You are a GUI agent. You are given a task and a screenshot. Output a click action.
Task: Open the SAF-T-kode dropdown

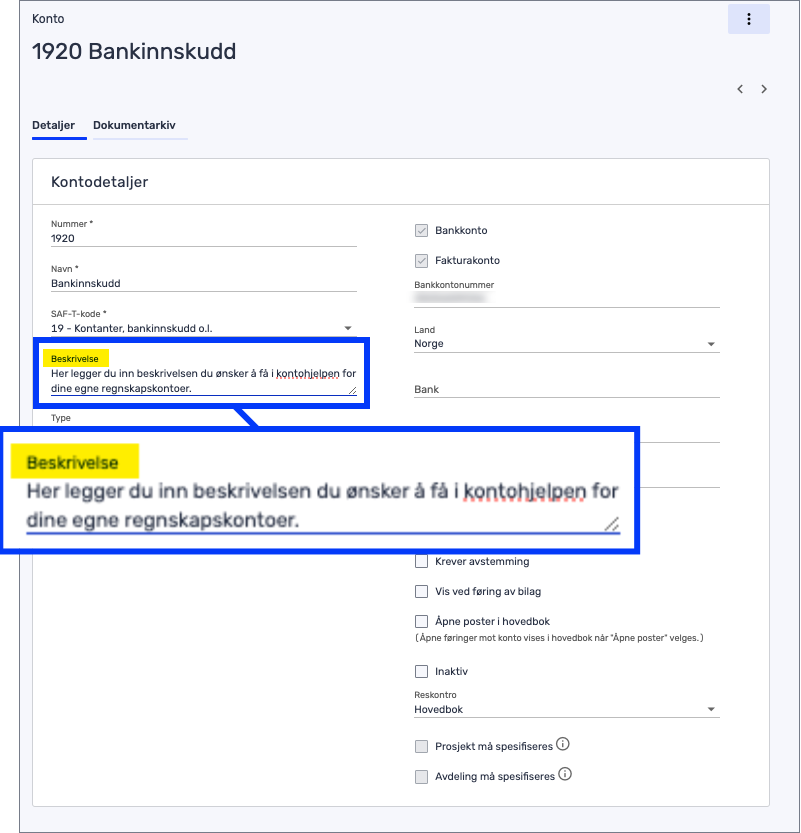pos(348,327)
